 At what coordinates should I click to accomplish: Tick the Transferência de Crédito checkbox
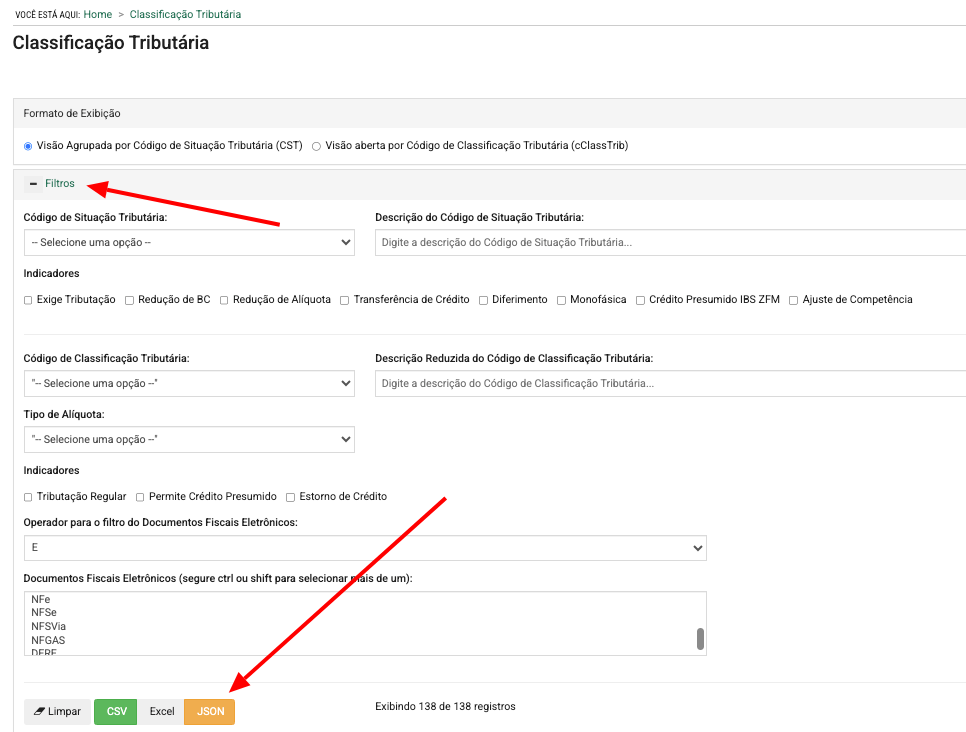pyautogui.click(x=345, y=300)
